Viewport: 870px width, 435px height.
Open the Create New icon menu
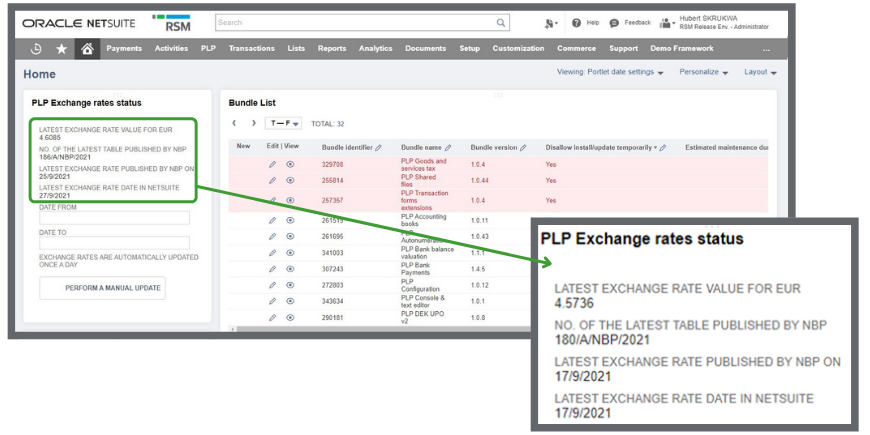click(550, 23)
